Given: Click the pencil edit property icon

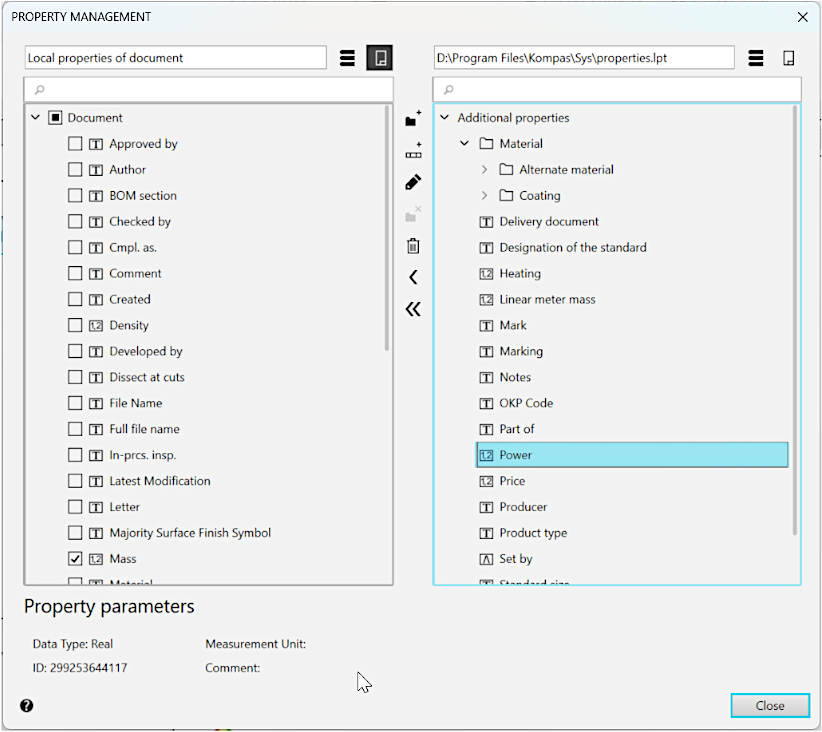Looking at the screenshot, I should pyautogui.click(x=413, y=182).
